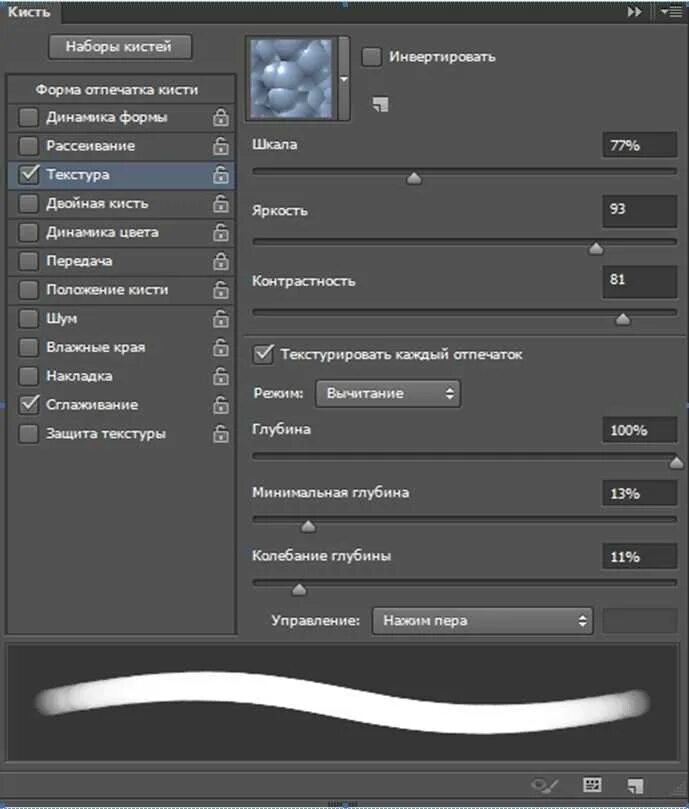Viewport: 689px width, 809px height.
Task: Click the blue texture thumbnail preview
Action: 292,79
